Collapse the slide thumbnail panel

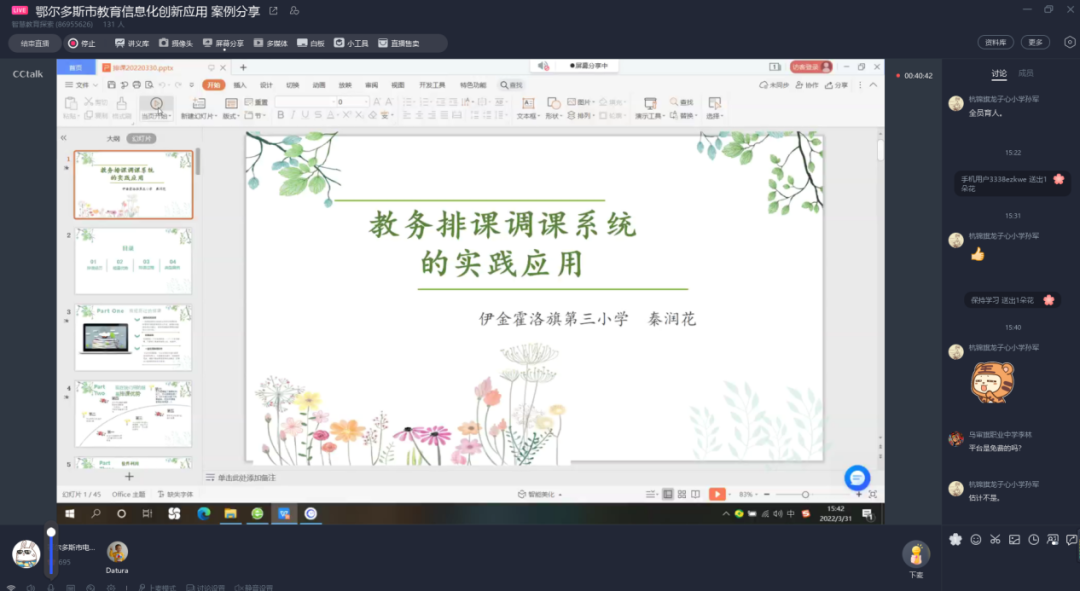point(63,138)
